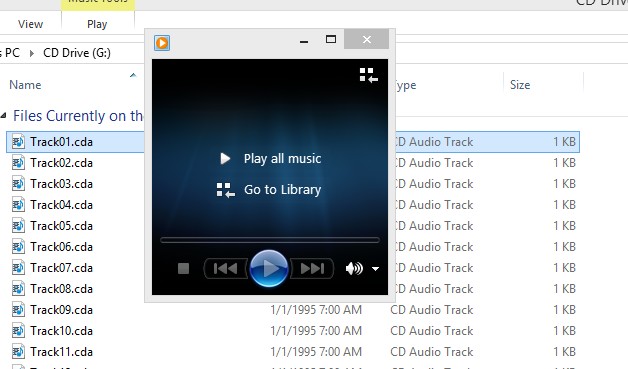Click the Stop button in media player
This screenshot has height=369, width=628.
tap(183, 268)
